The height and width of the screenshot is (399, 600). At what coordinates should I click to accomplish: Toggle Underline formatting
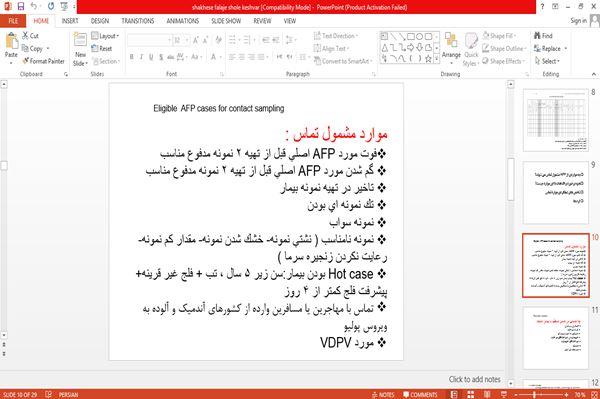[x=151, y=57]
